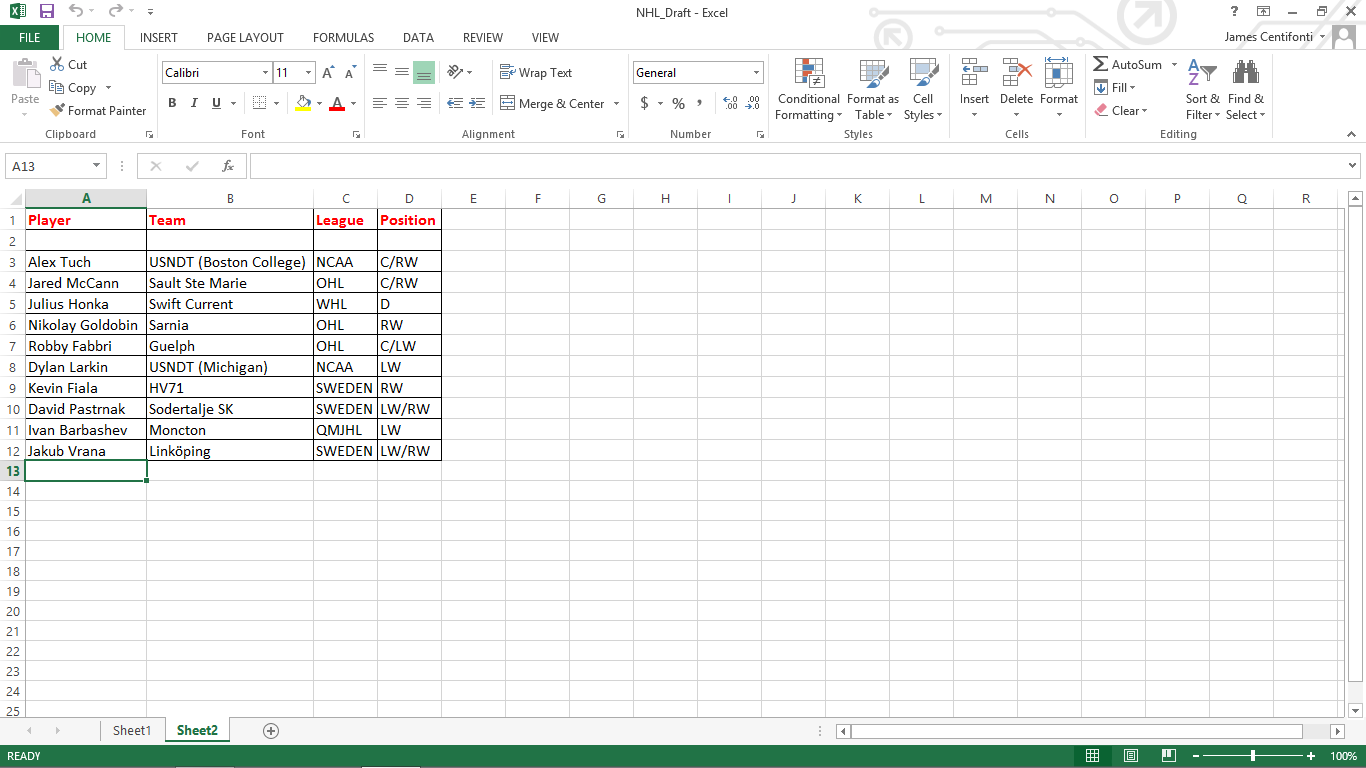Cut the selected cells
The width and height of the screenshot is (1366, 768).
68,64
